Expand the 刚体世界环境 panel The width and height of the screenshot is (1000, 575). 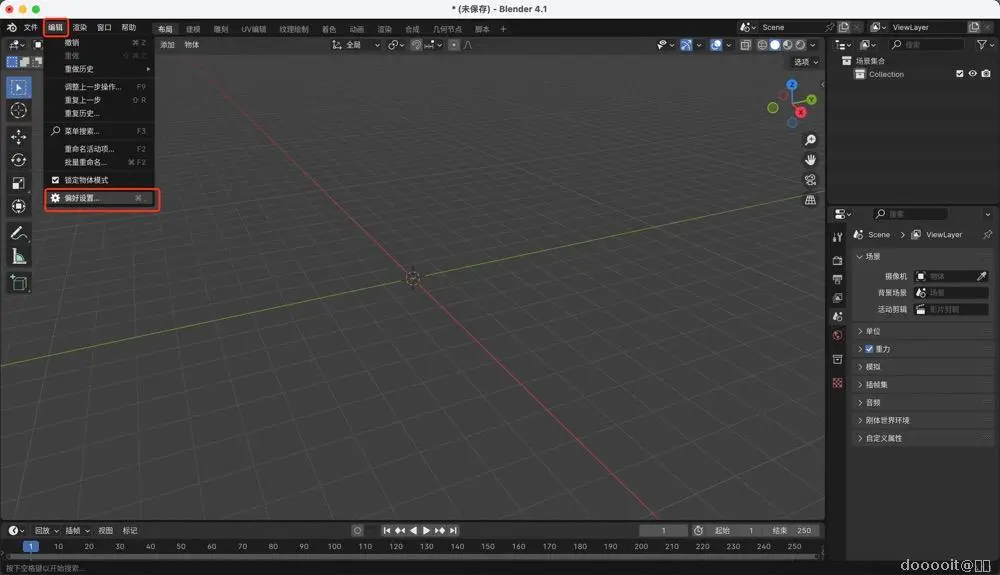point(887,420)
